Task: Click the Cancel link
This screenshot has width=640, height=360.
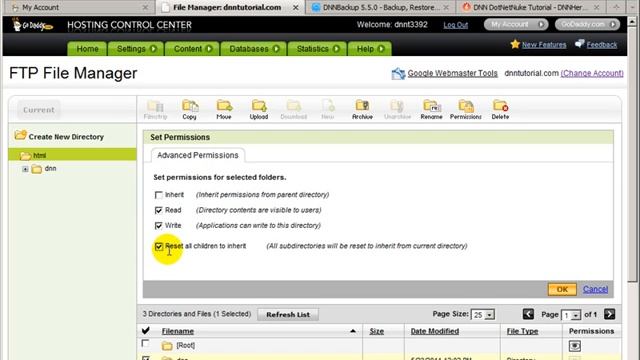Action: (x=595, y=289)
